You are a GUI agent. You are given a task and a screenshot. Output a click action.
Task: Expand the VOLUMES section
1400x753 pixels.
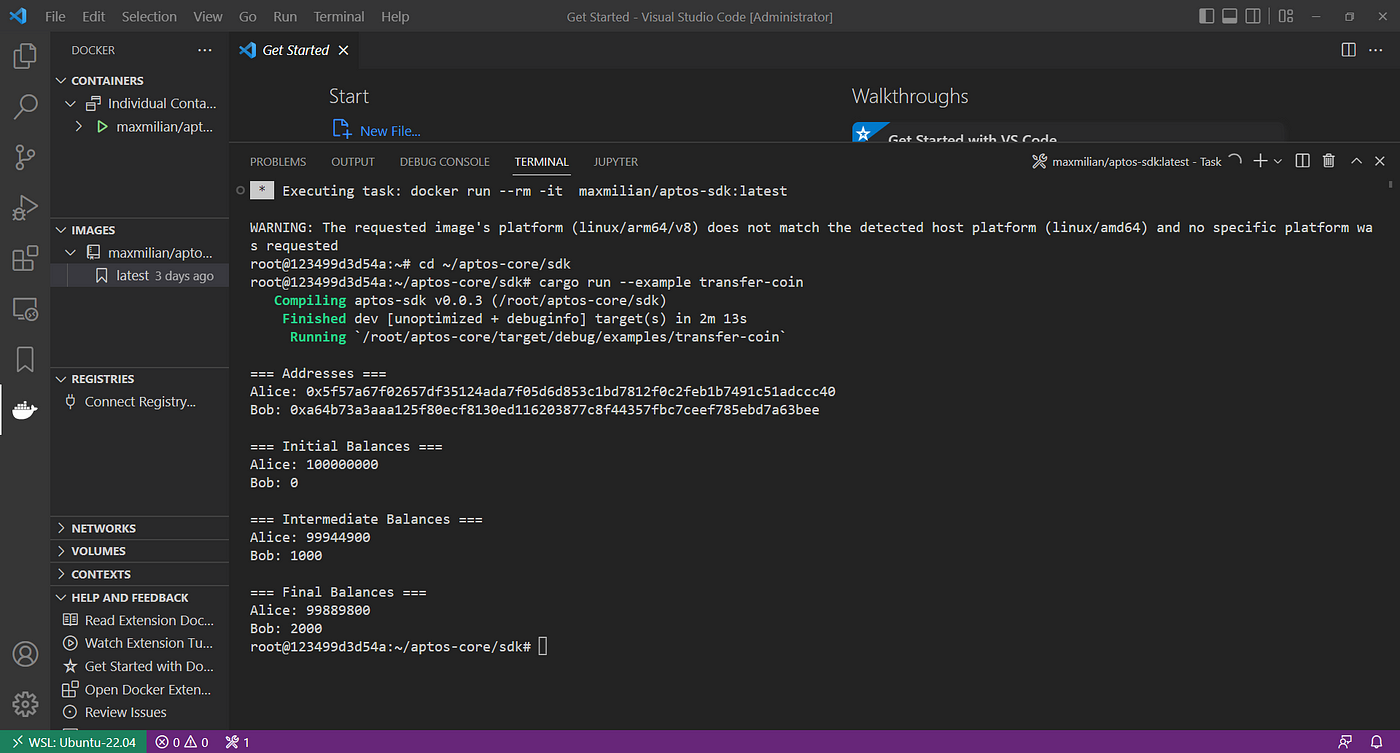pos(140,551)
